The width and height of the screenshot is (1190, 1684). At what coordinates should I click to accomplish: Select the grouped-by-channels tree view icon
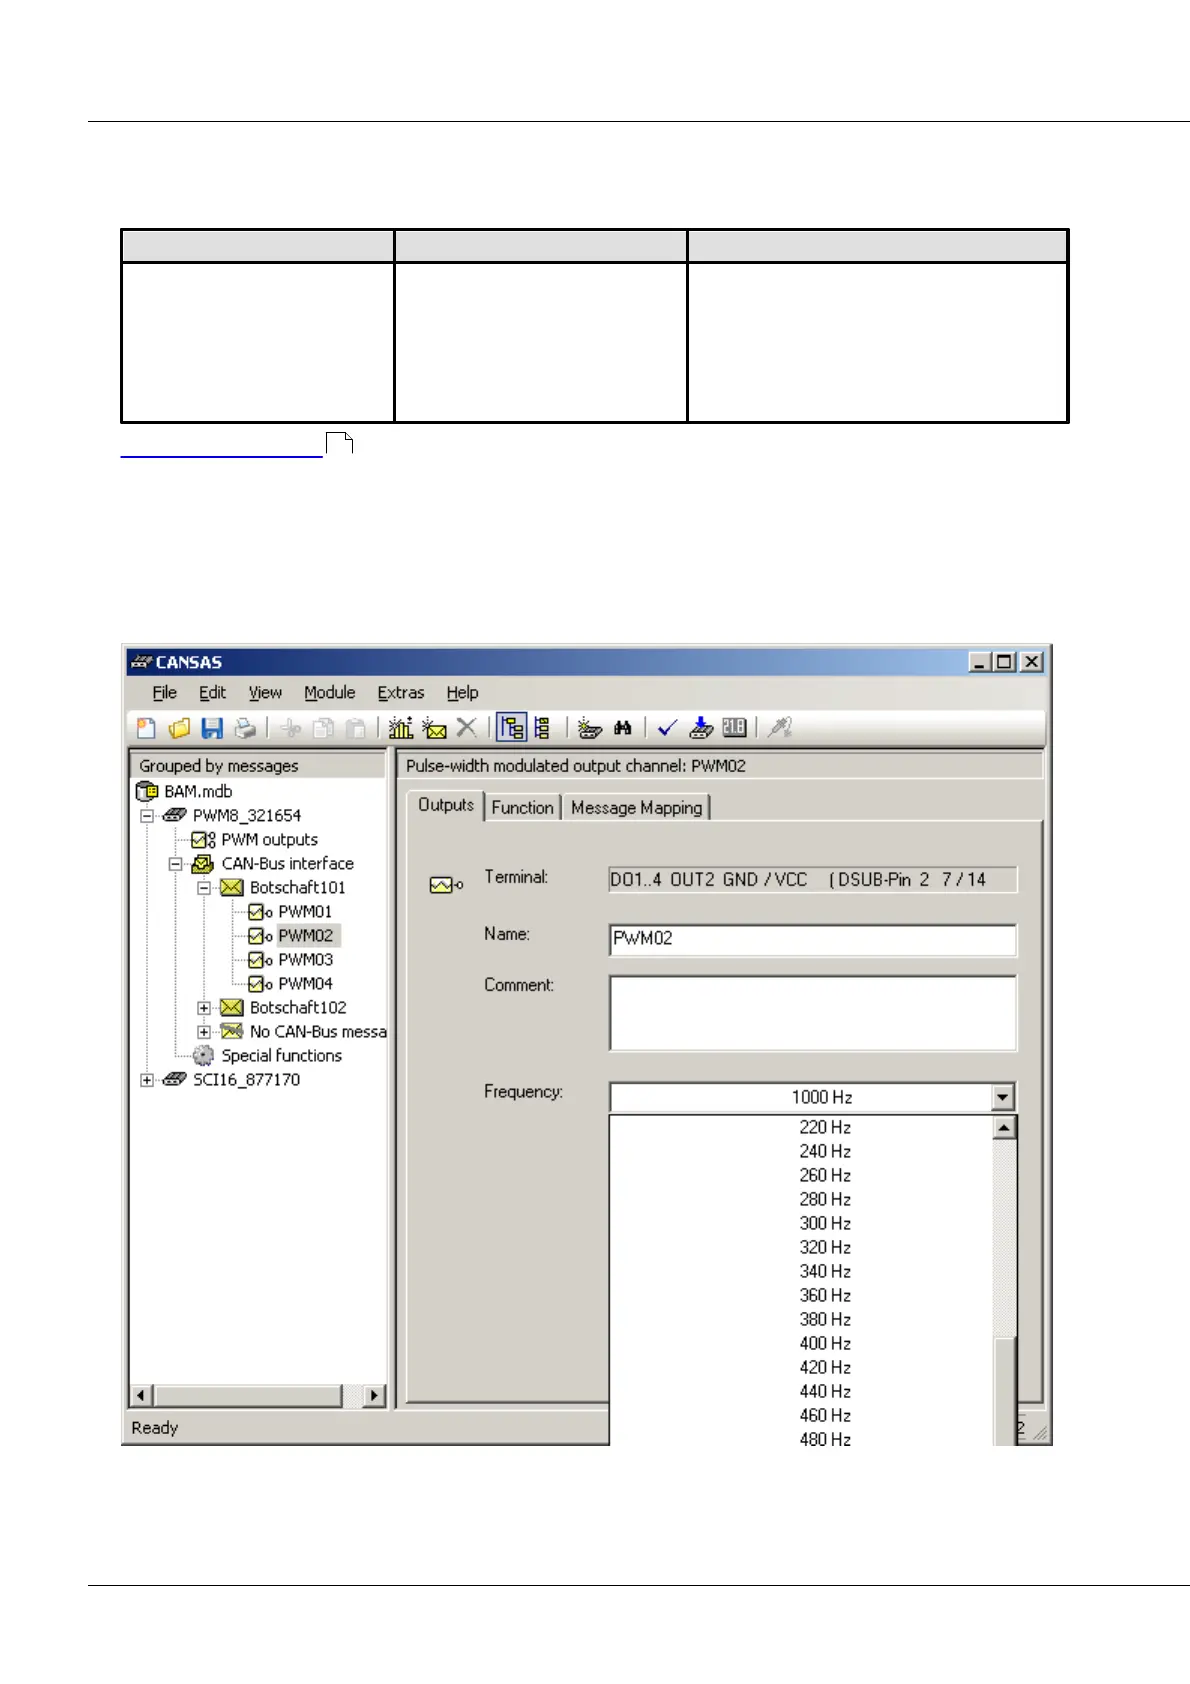[x=543, y=728]
